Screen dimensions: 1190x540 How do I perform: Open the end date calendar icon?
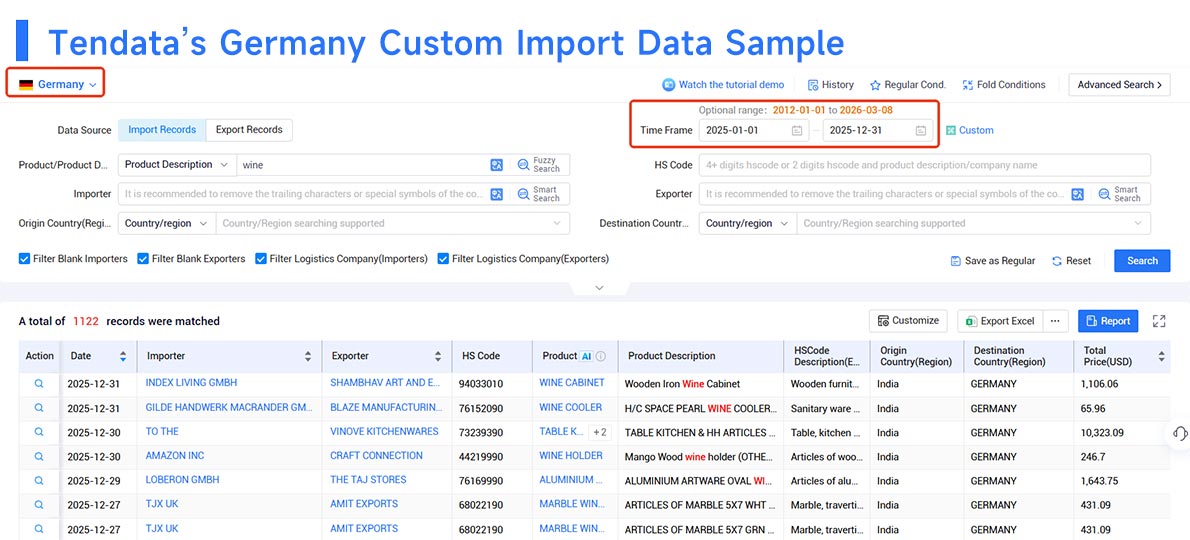point(921,130)
